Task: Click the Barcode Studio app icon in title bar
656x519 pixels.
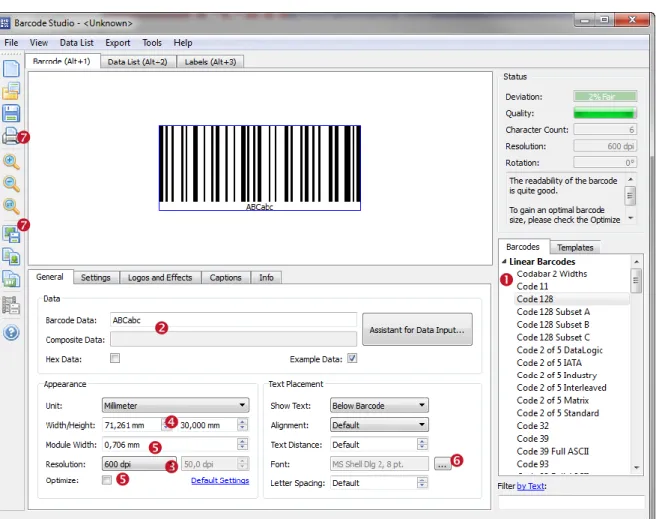Action: pos(5,23)
